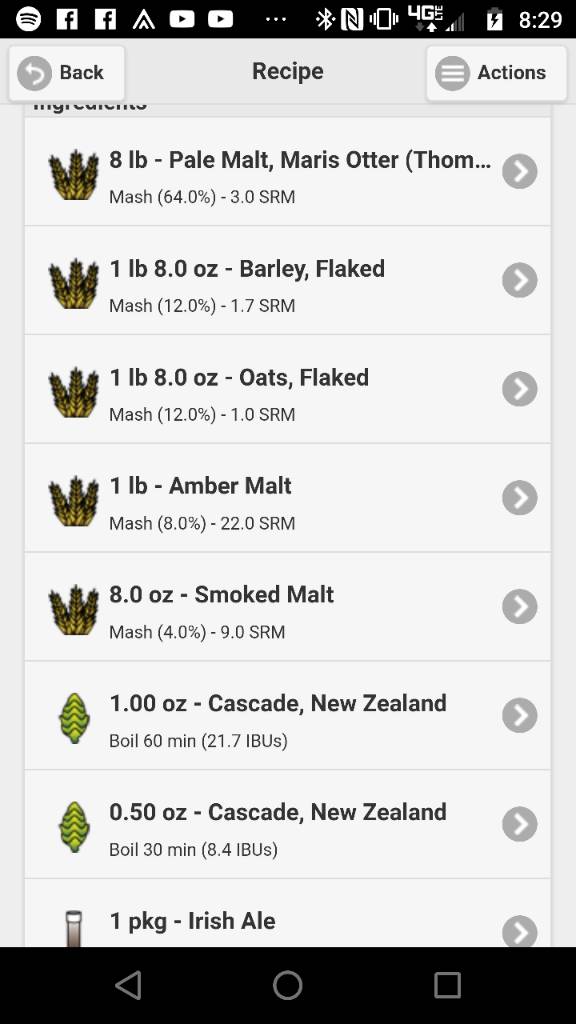The width and height of the screenshot is (576, 1024).
Task: Open Barley, Flaked details via chevron arrow
Action: pyautogui.click(x=520, y=280)
